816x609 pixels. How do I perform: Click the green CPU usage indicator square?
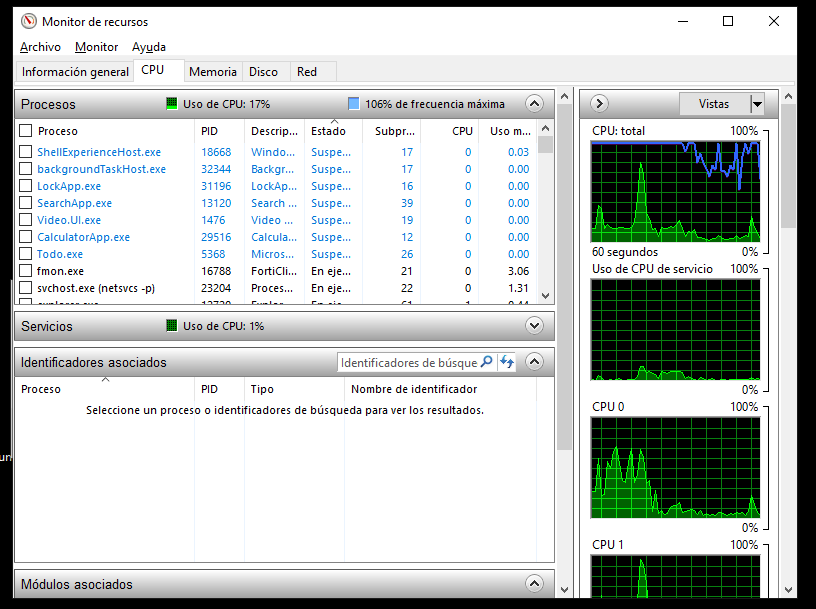click(x=170, y=103)
